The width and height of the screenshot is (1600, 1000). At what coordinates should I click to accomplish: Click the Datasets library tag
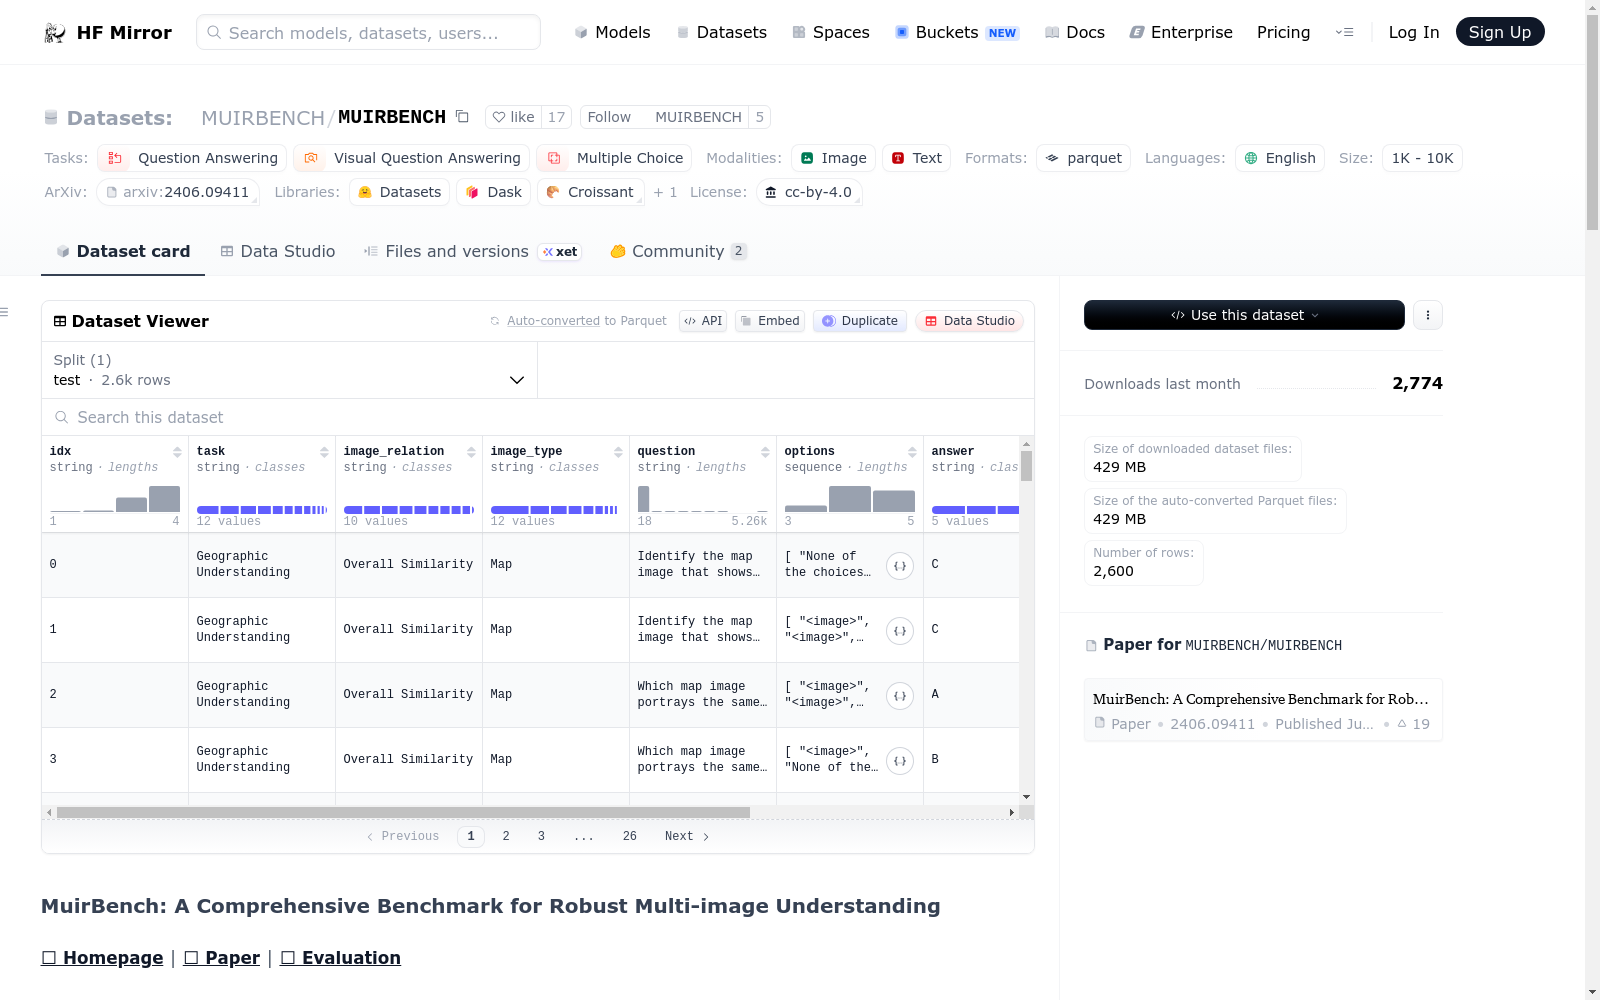tap(399, 192)
